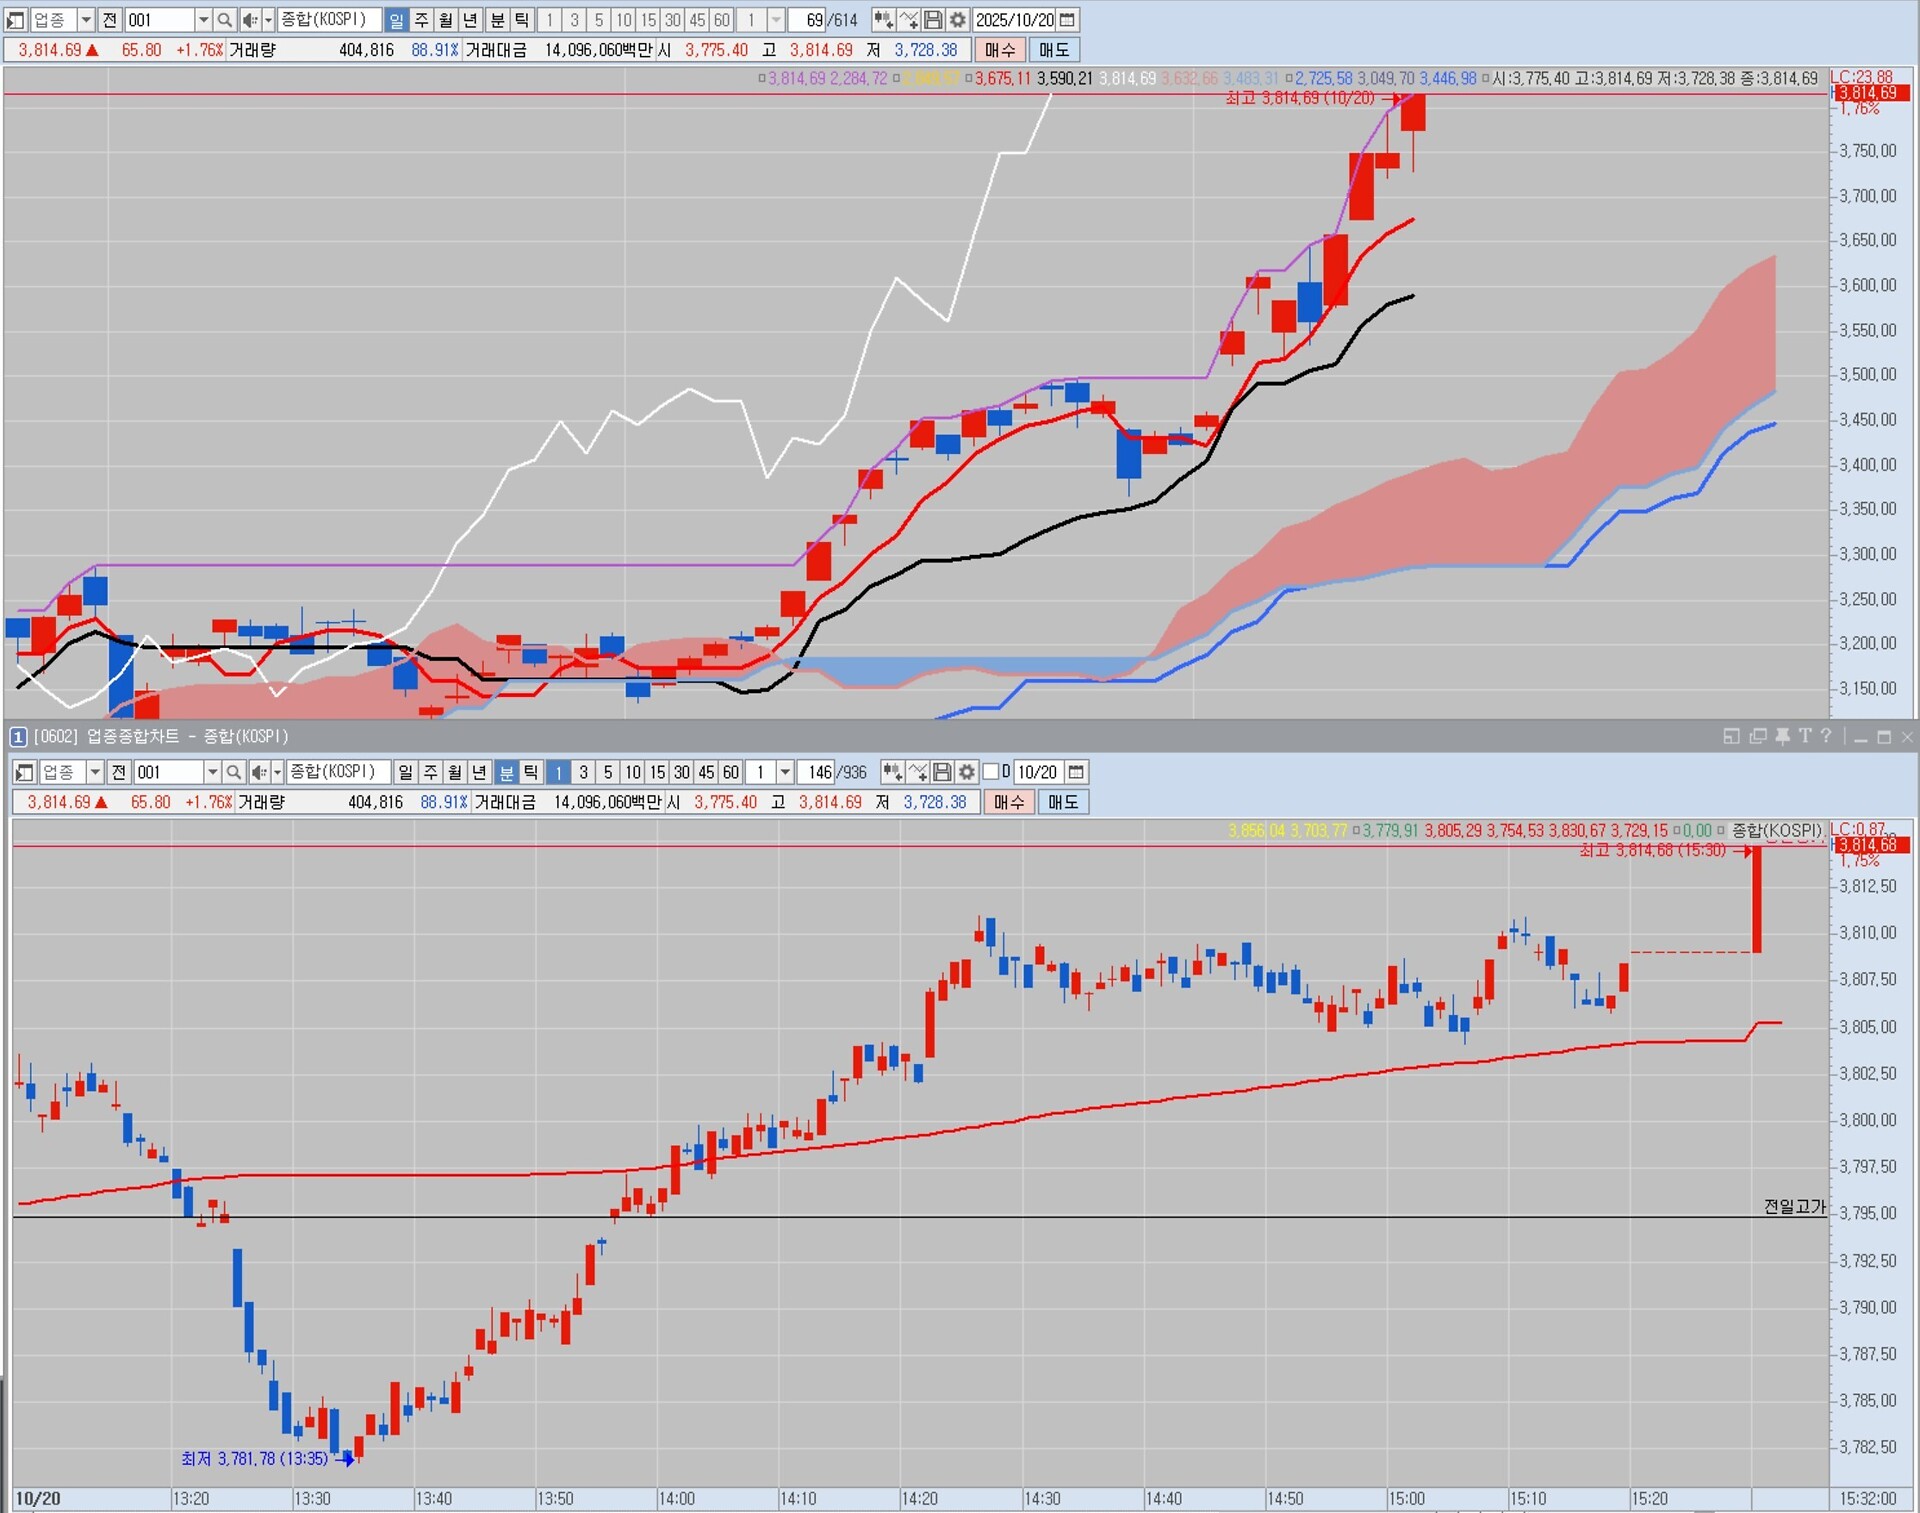Image resolution: width=1920 pixels, height=1513 pixels.
Task: Switch top chart to weekly (주) tab
Action: (421, 20)
